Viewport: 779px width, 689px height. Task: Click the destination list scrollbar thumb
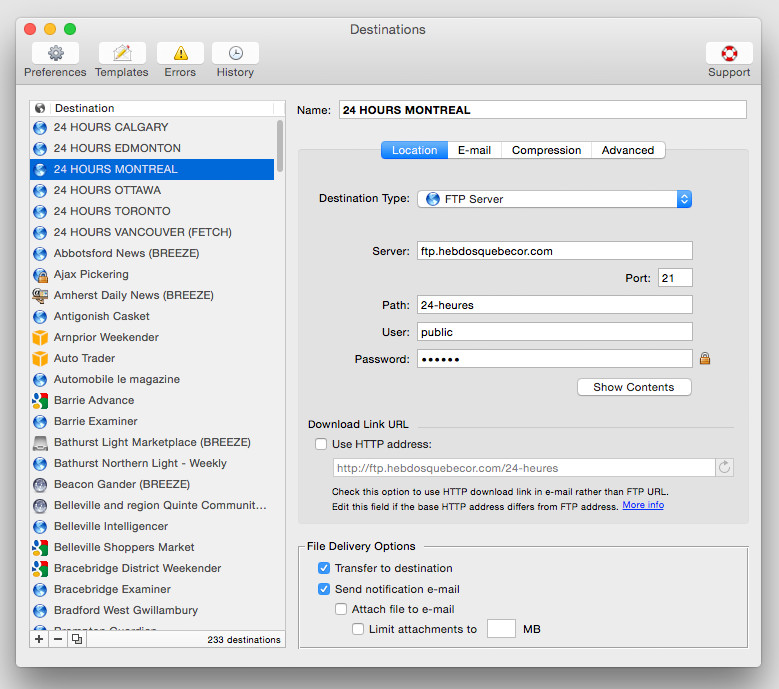(280, 146)
